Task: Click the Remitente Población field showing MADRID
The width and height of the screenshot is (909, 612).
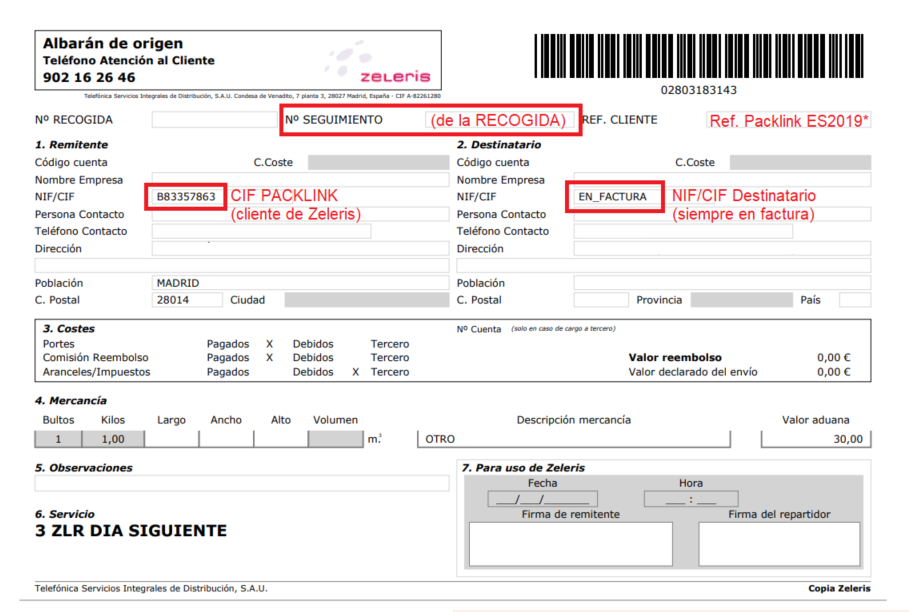Action: 300,283
